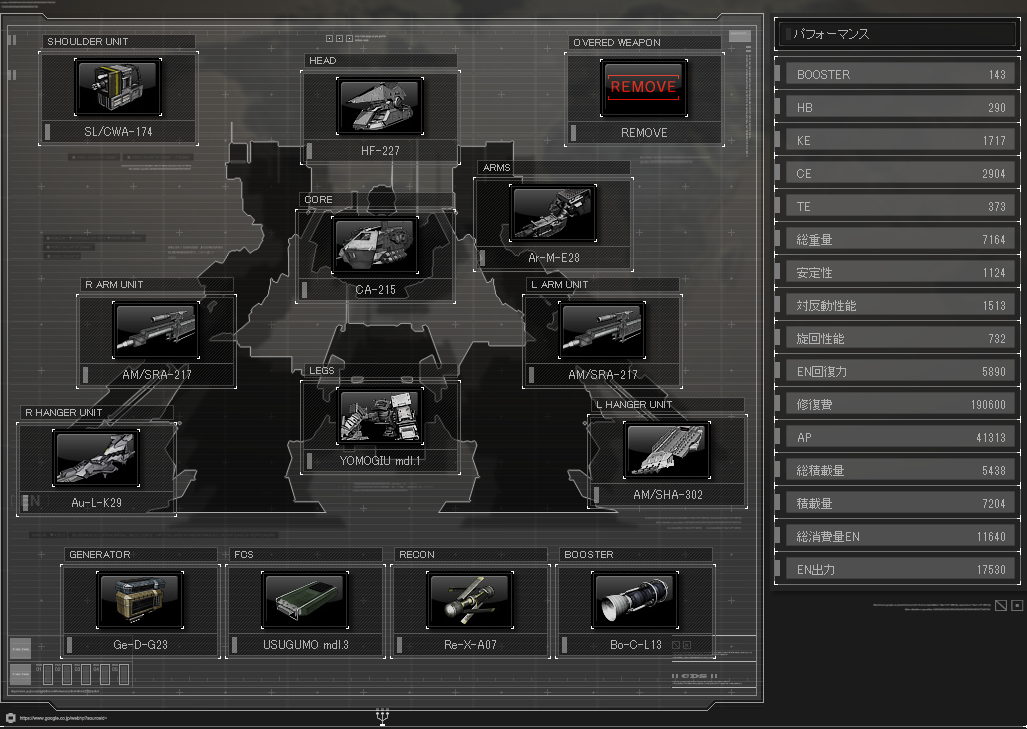Open the USUGUMO mdl.3 FCS image
1027x729 pixels.
(x=305, y=600)
